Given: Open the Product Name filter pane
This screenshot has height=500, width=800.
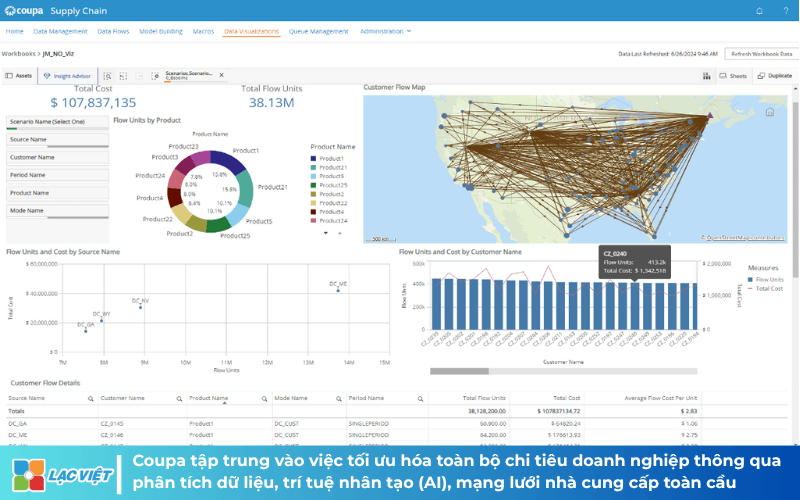Looking at the screenshot, I should click(x=57, y=193).
